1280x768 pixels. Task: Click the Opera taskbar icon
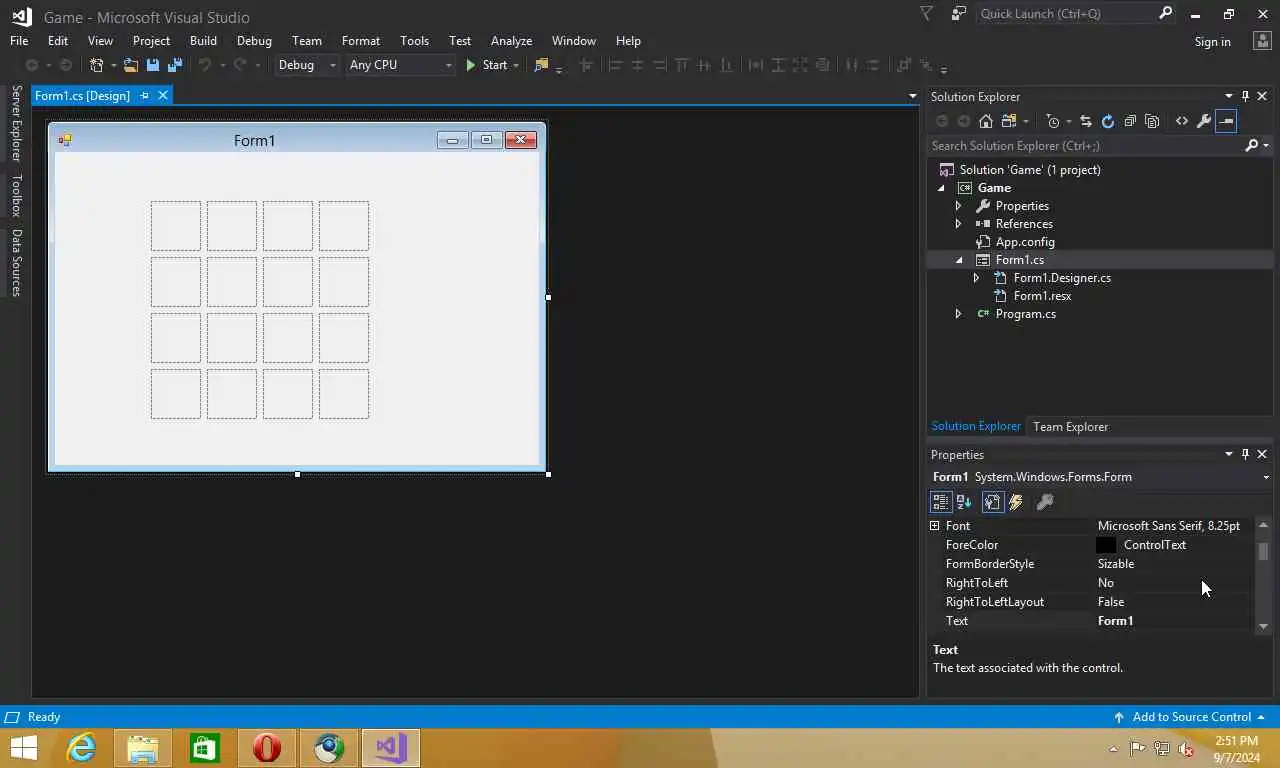point(267,748)
